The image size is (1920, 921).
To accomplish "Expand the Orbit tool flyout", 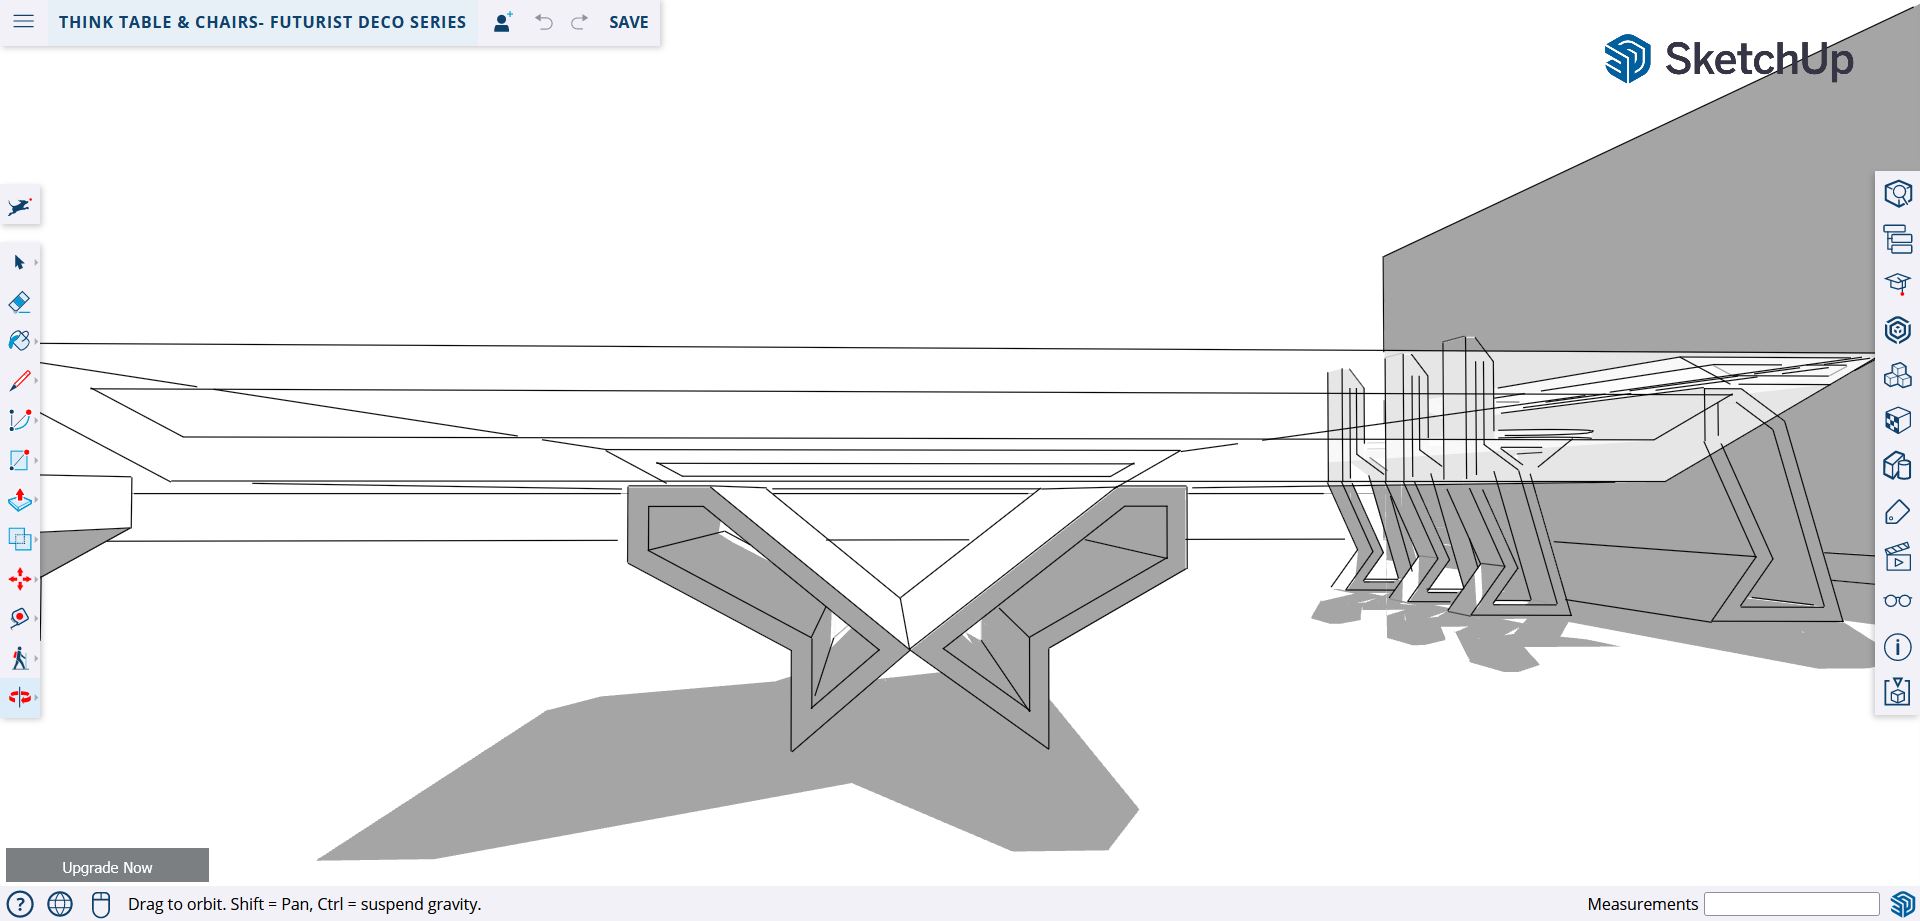I will click(x=36, y=697).
